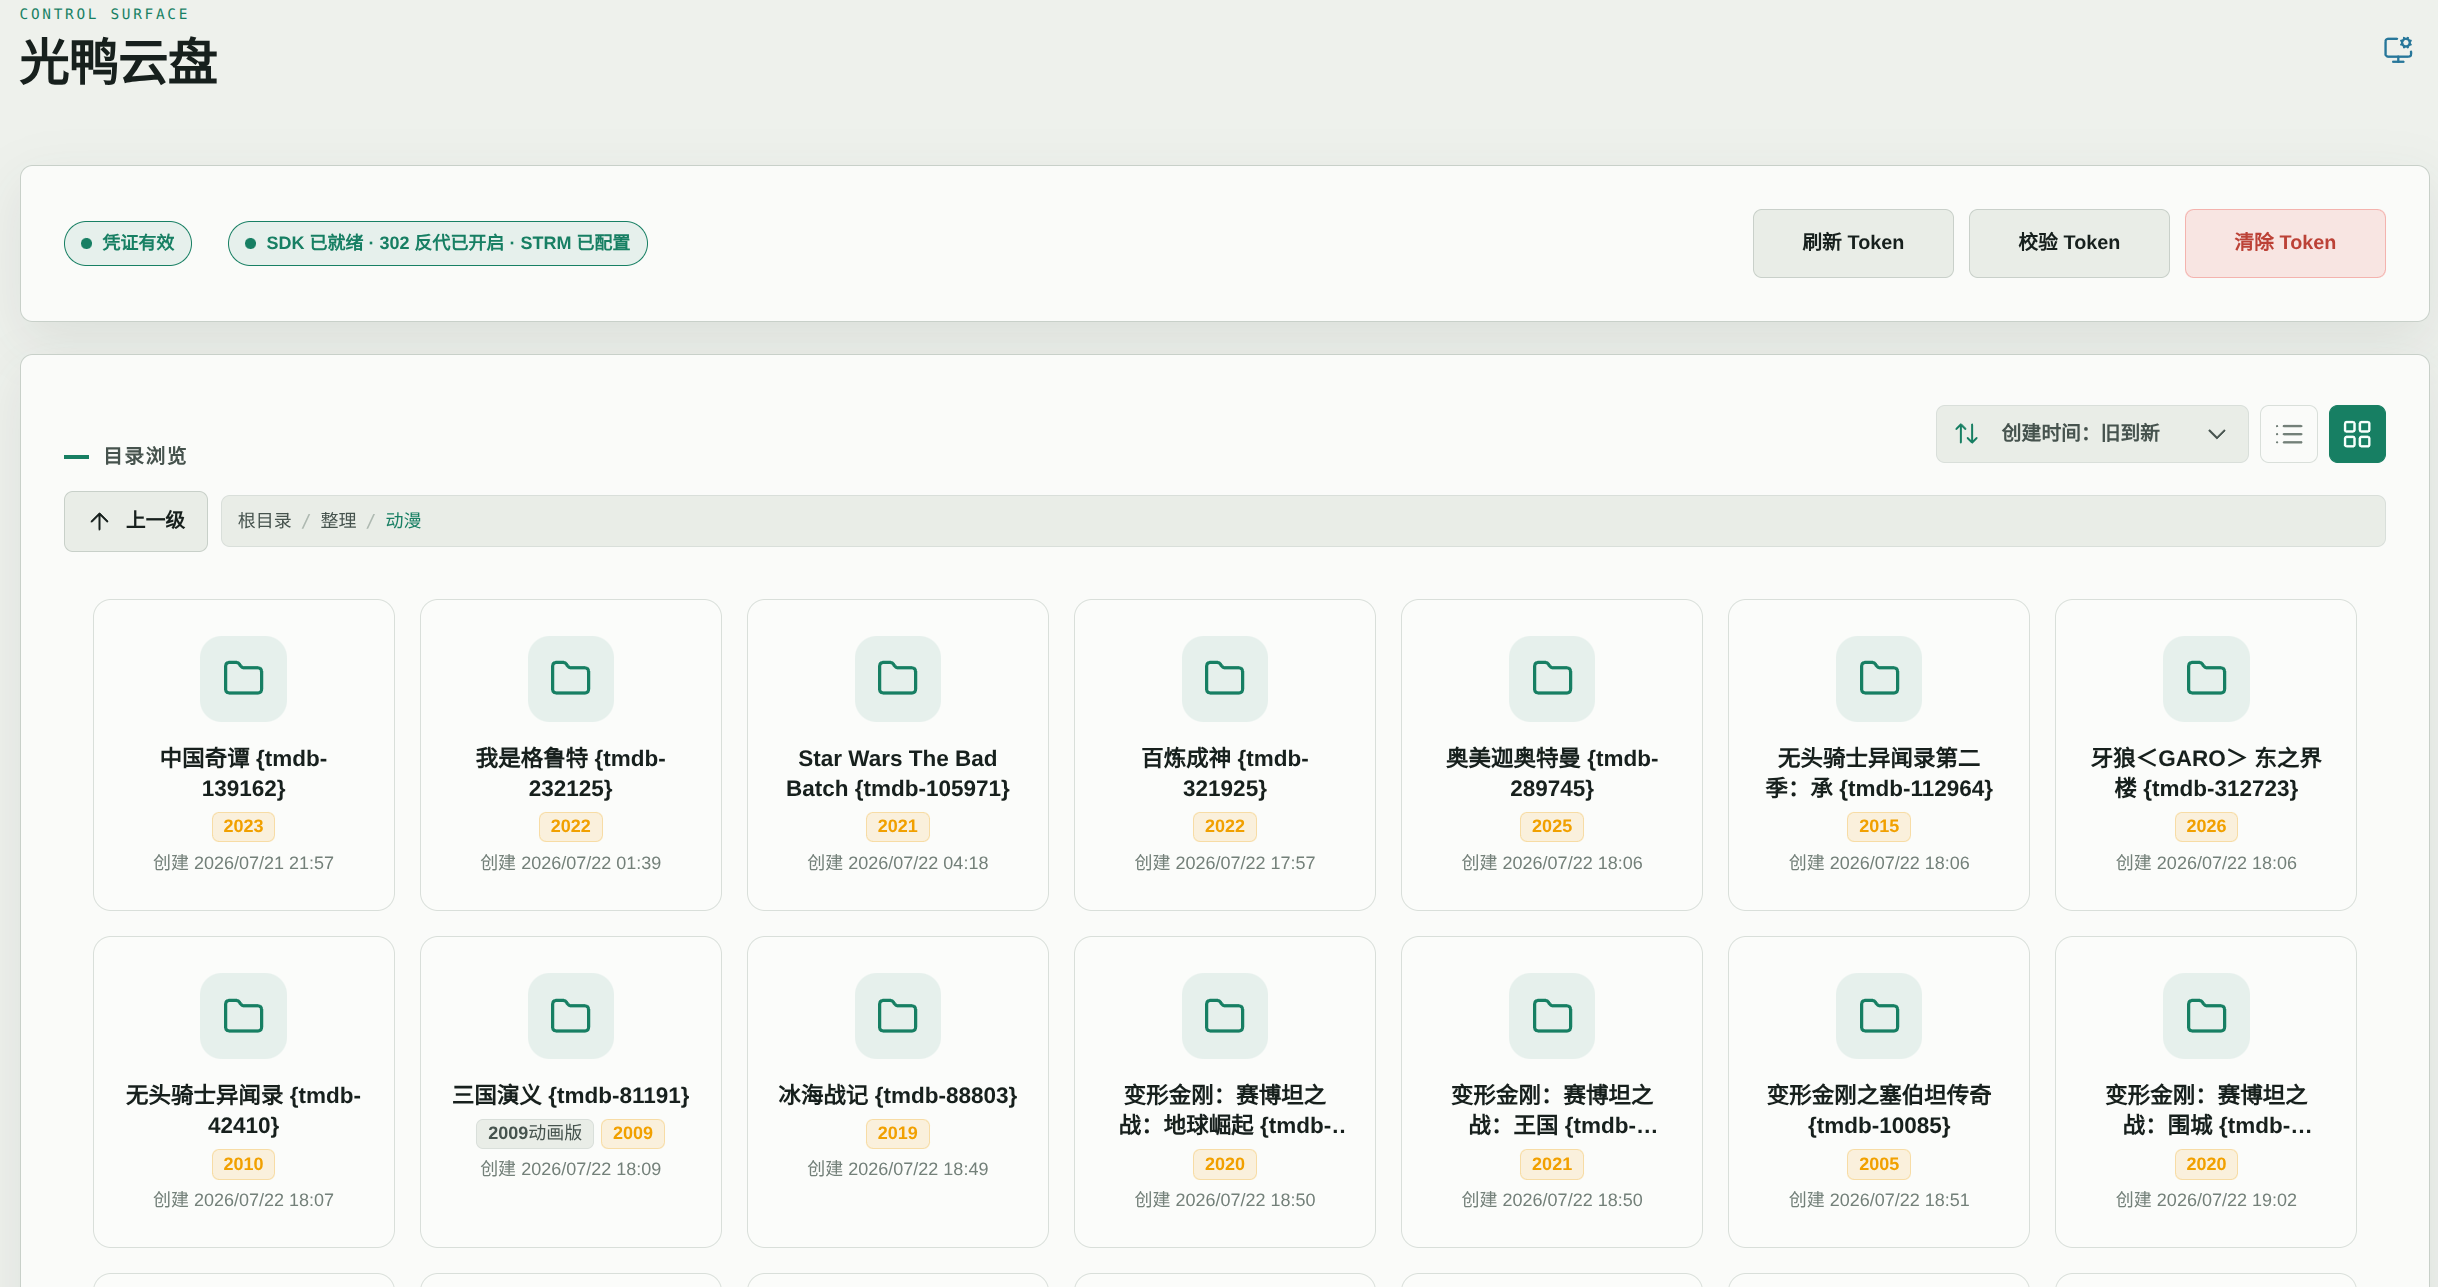Click the 2005 year tag on 变形金刚之塞伯坦传奇
Image resolution: width=2438 pixels, height=1287 pixels.
[x=1879, y=1164]
